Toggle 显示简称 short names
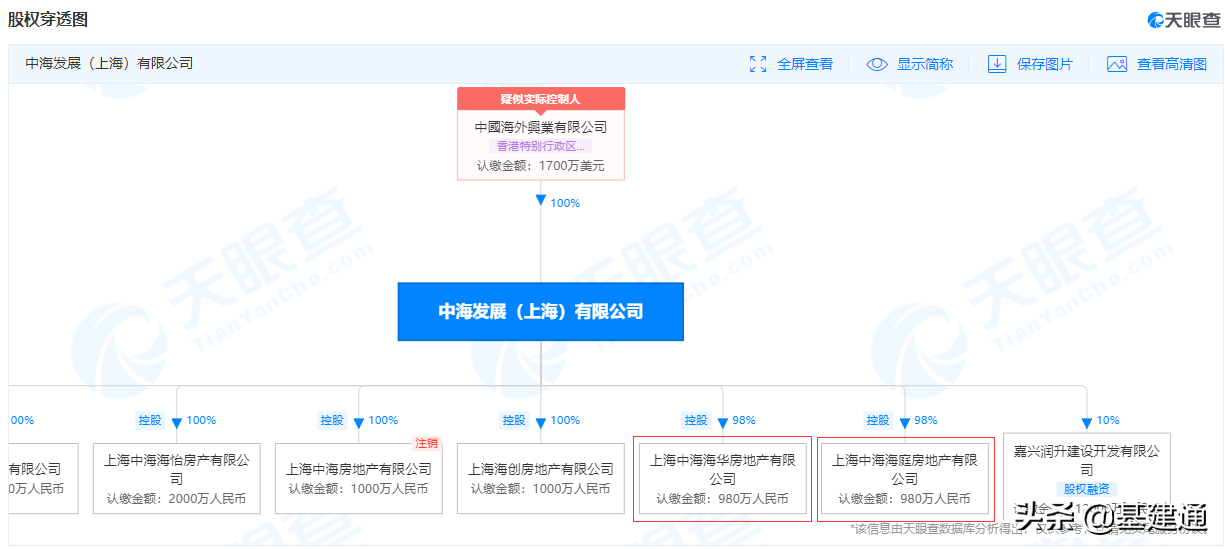This screenshot has height=549, width=1225. 925,64
